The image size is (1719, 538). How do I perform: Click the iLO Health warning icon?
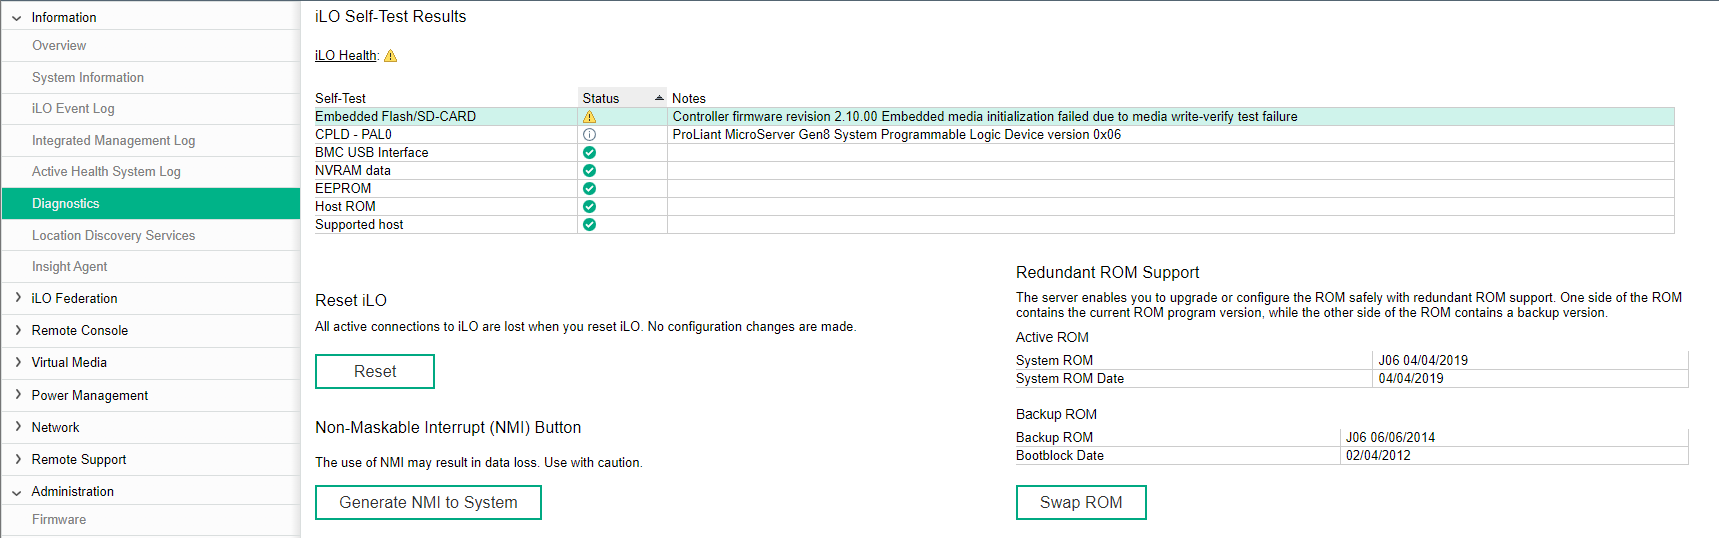pos(391,56)
